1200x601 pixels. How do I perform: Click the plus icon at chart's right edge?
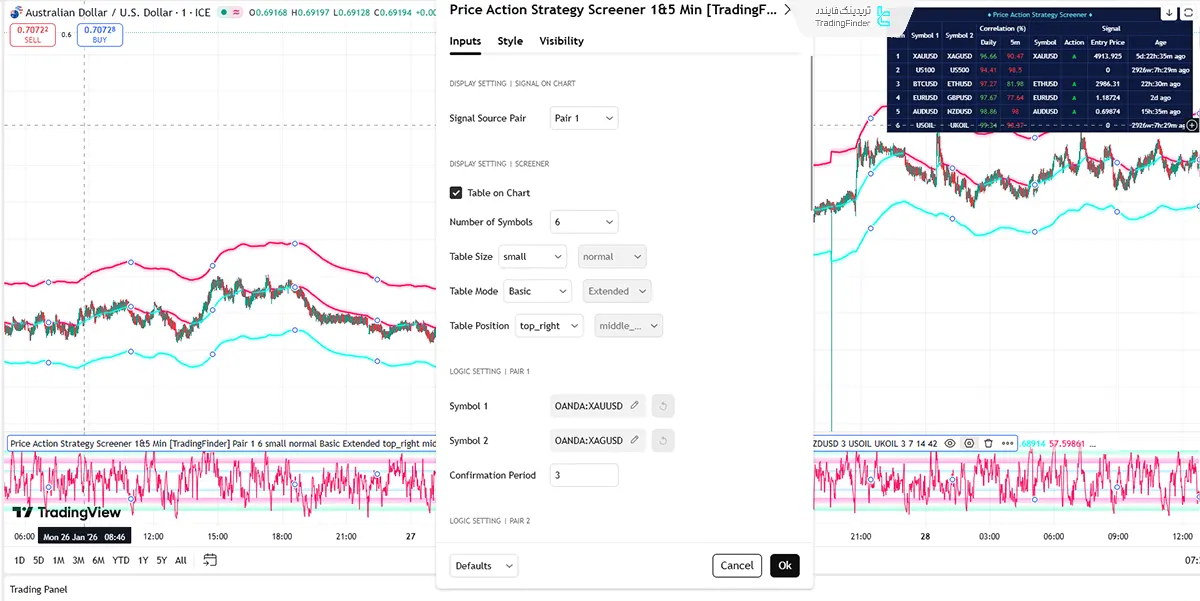[1191, 126]
